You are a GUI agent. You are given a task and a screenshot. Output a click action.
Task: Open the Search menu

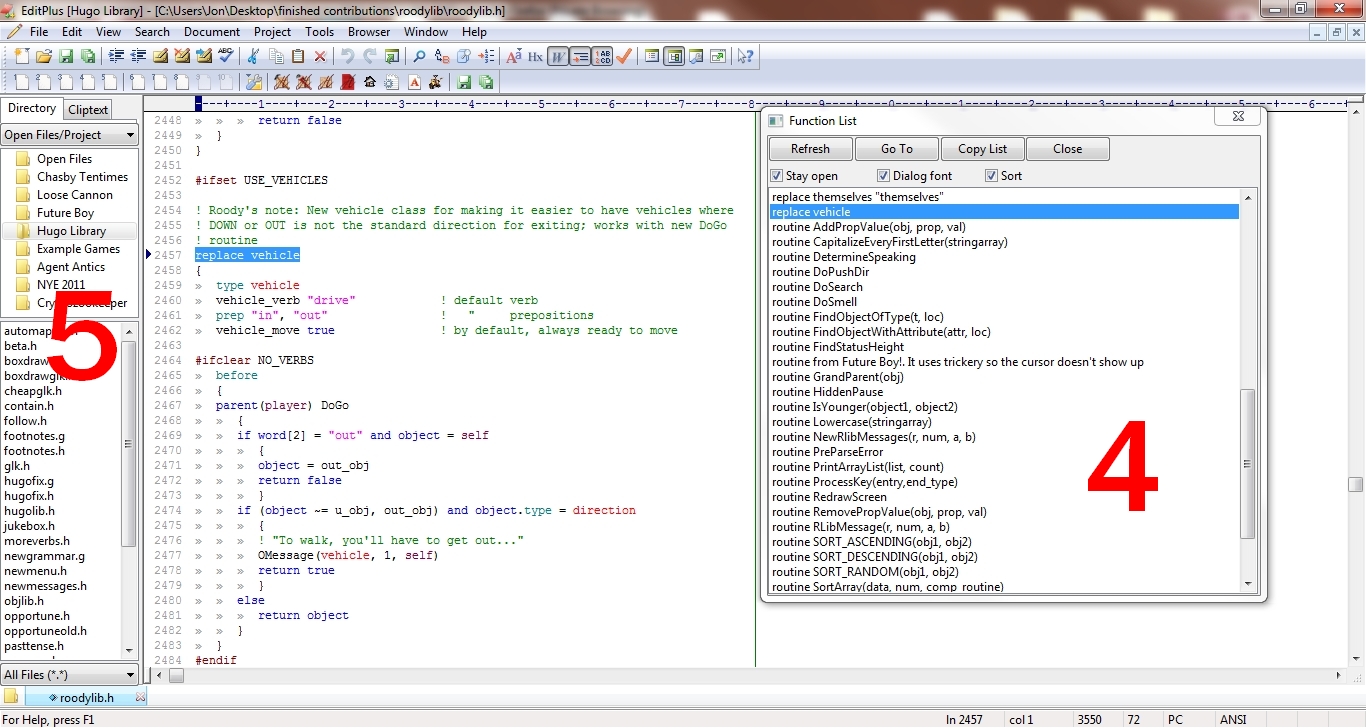[x=152, y=32]
